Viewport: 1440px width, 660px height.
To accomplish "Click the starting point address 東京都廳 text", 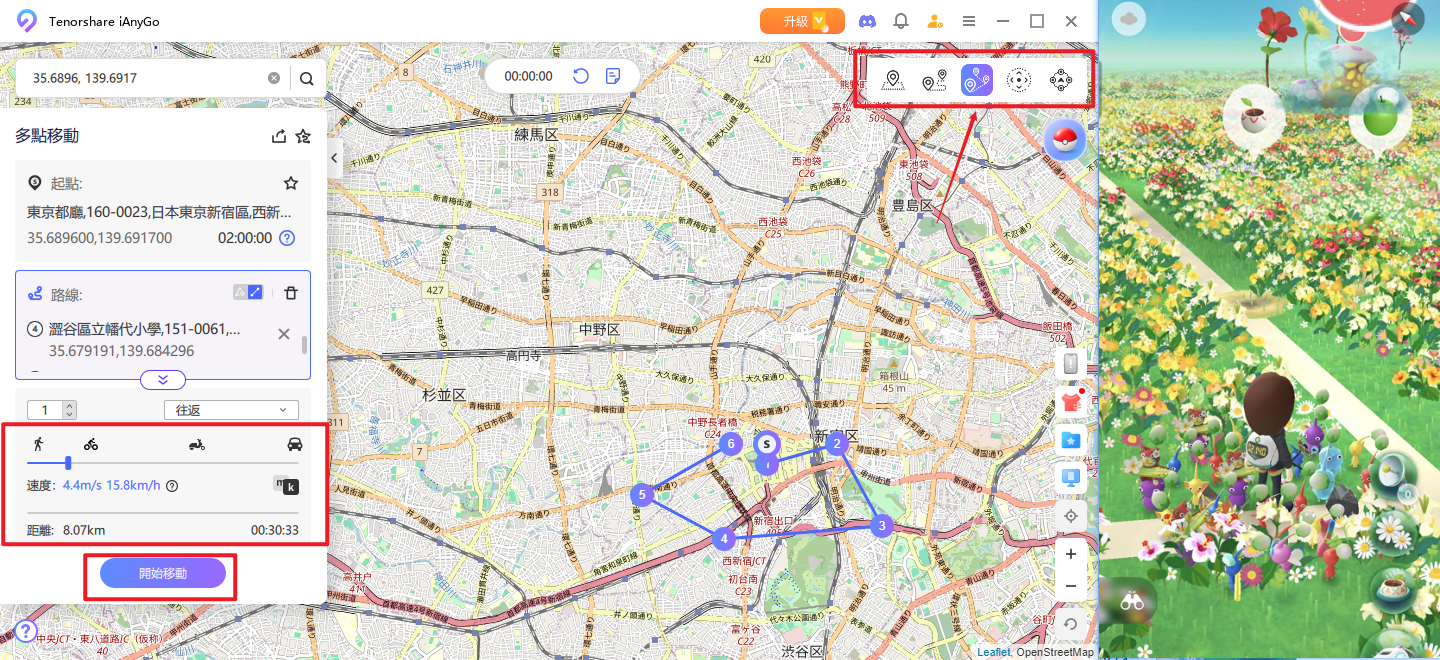I will [x=159, y=212].
